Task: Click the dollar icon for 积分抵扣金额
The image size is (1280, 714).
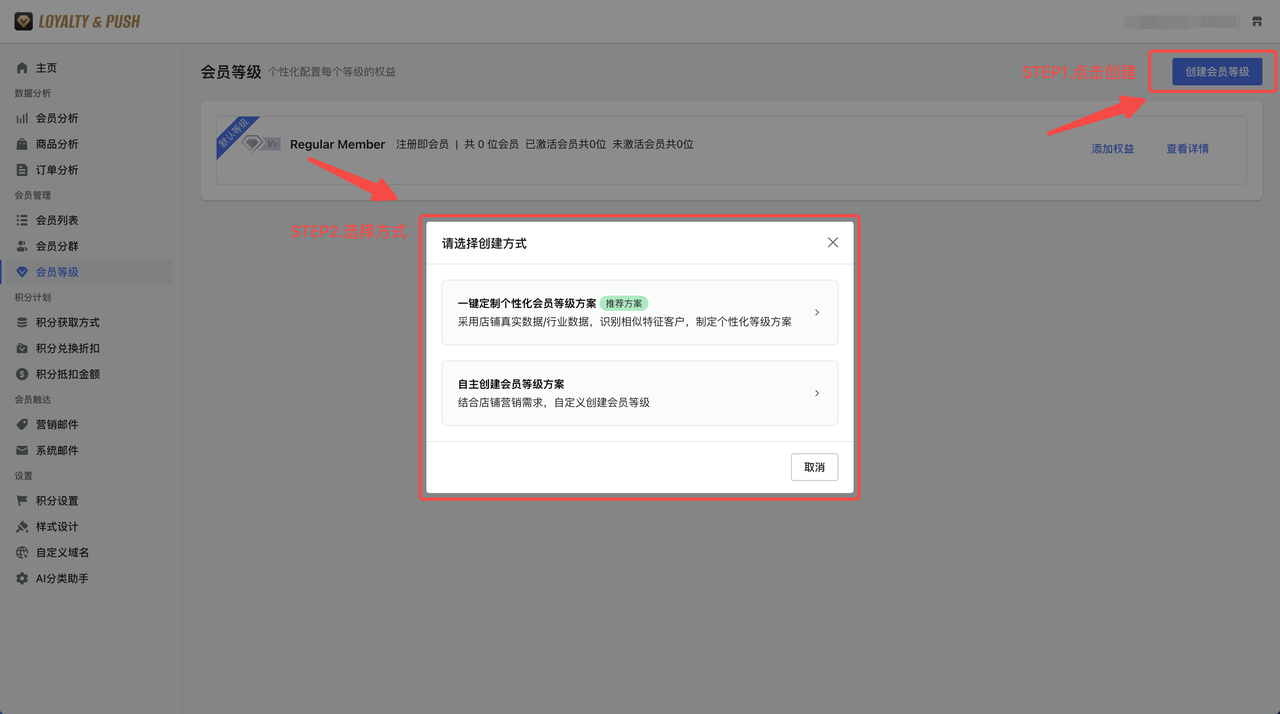Action: 22,374
